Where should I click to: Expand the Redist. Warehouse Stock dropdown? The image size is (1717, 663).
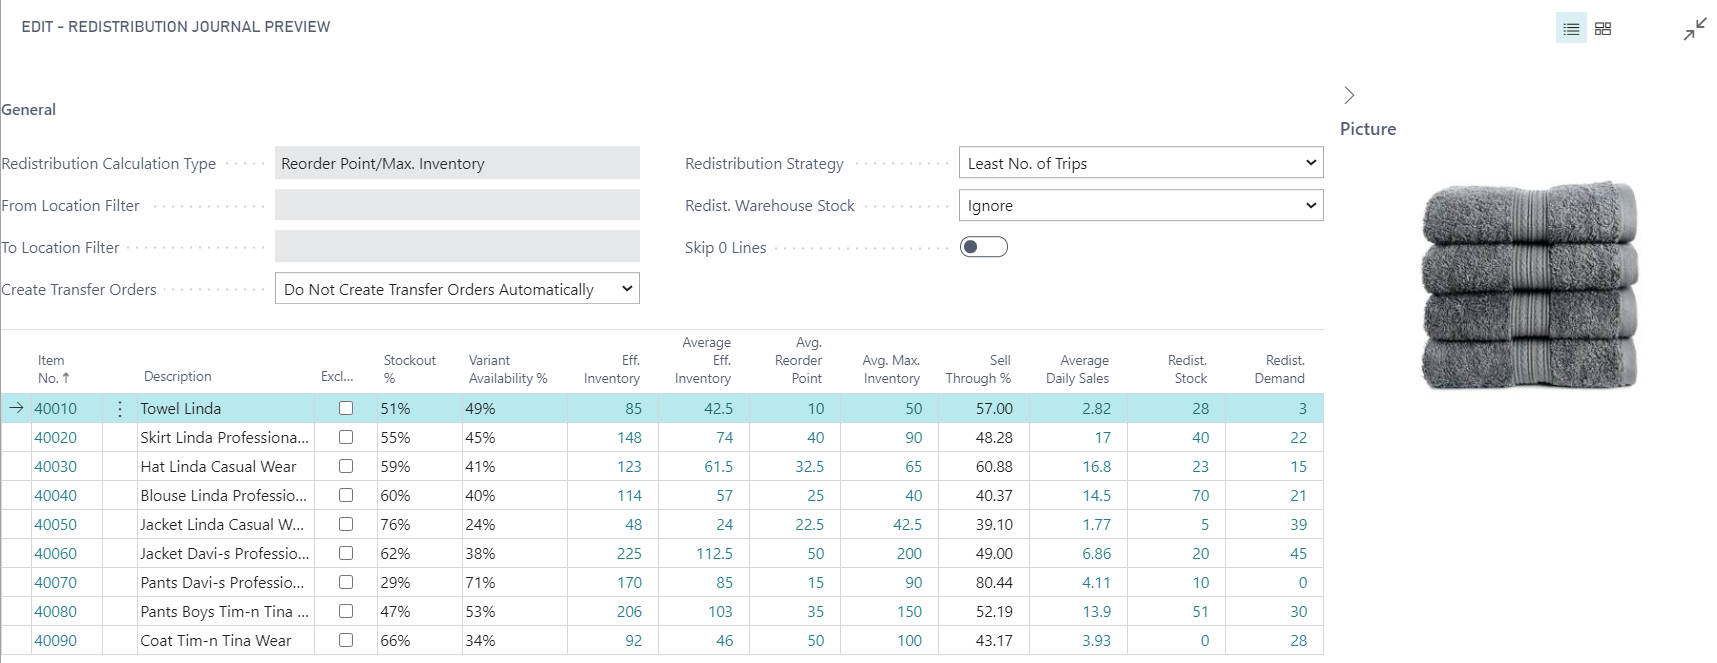1140,205
